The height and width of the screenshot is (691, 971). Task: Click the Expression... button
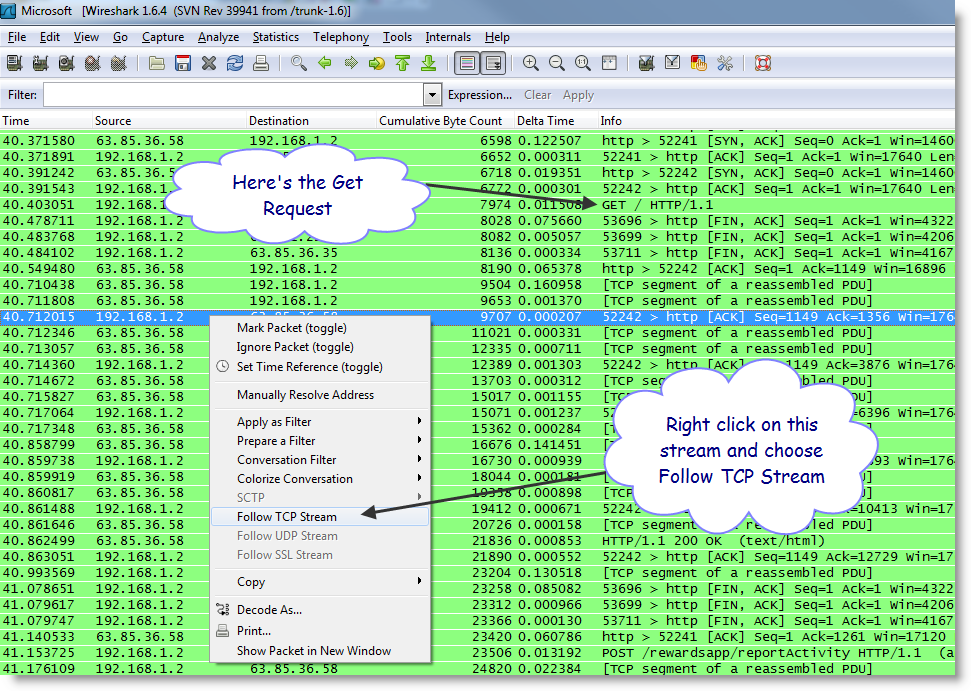point(480,95)
